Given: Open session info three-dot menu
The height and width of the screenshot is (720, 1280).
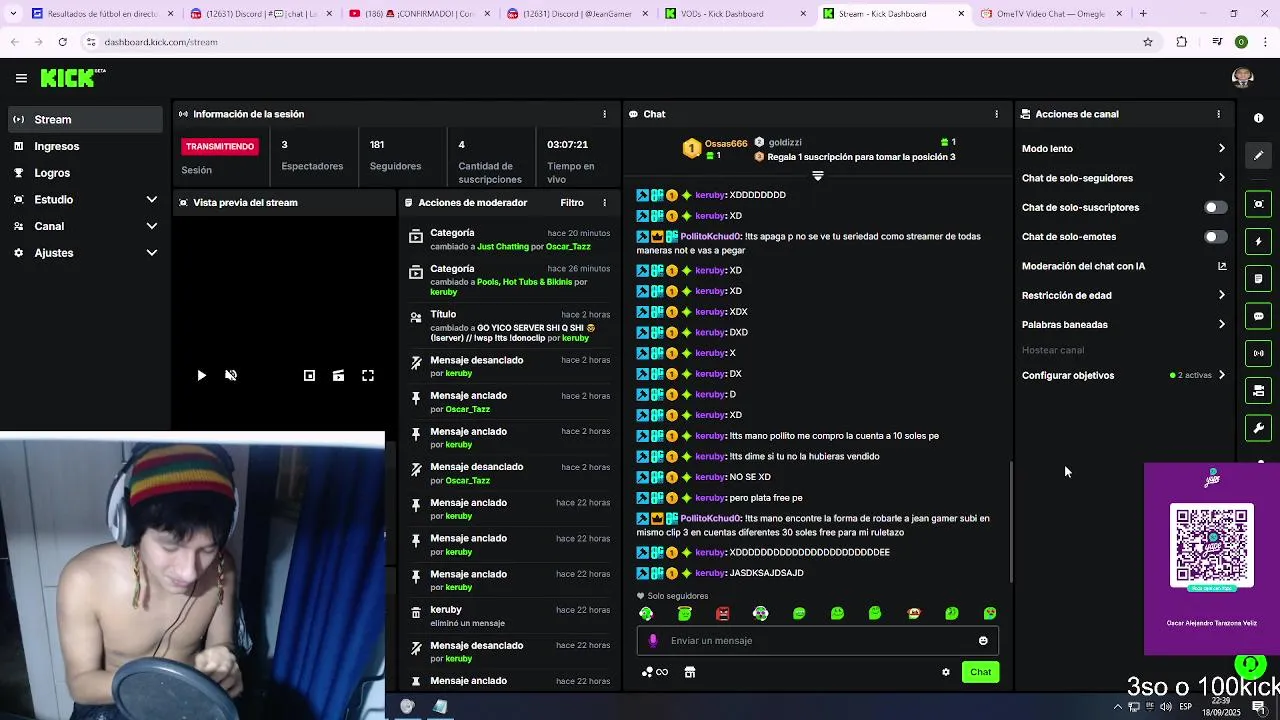Looking at the screenshot, I should click(604, 114).
